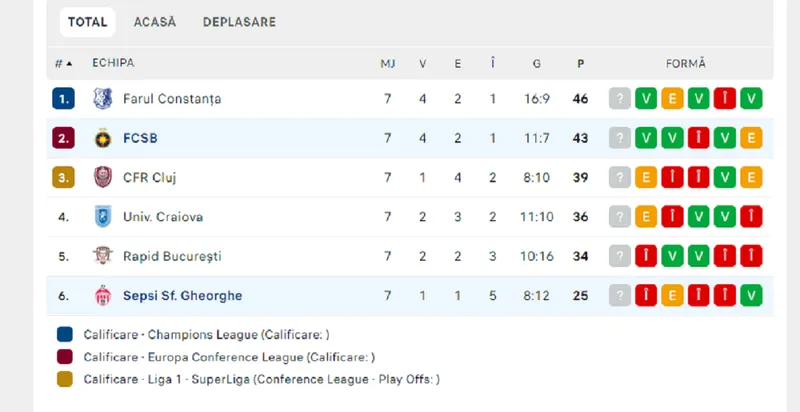Image resolution: width=800 pixels, height=412 pixels.
Task: Click Farul Constanța's gray question mark form icon
Action: point(620,99)
